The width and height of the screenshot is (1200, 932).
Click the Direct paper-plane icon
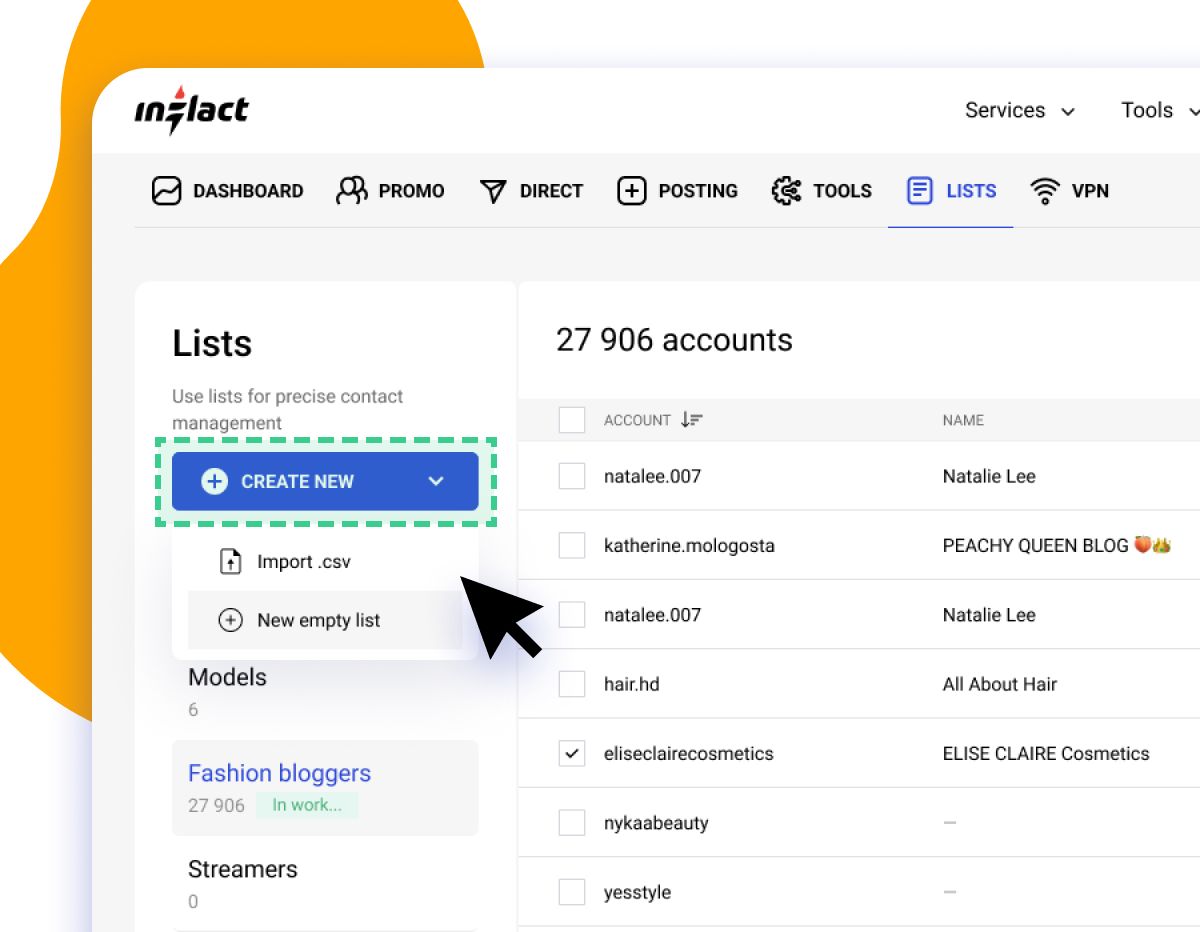pyautogui.click(x=493, y=191)
